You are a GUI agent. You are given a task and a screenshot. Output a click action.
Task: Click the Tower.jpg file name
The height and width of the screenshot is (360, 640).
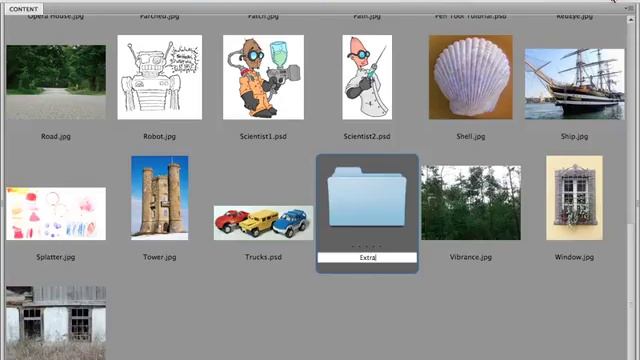pos(160,257)
